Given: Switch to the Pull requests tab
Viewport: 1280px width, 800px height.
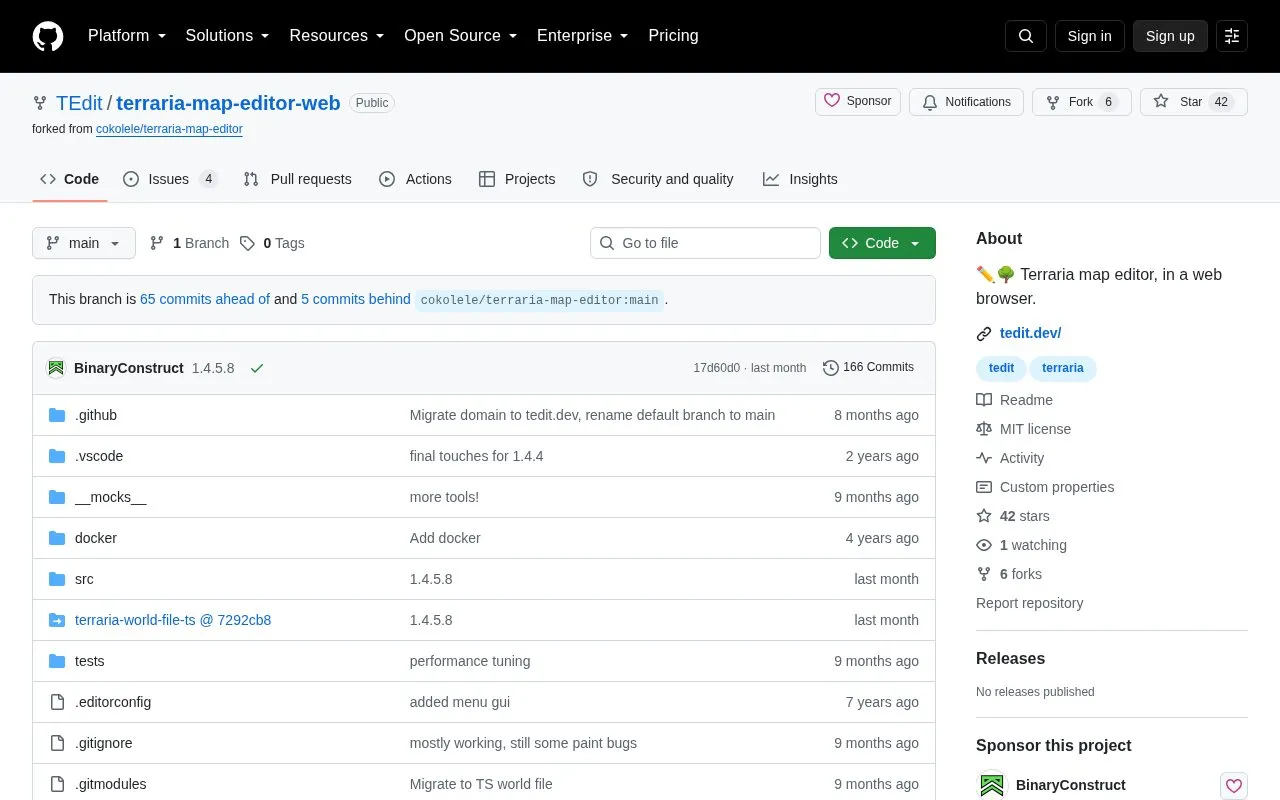Looking at the screenshot, I should (x=298, y=179).
